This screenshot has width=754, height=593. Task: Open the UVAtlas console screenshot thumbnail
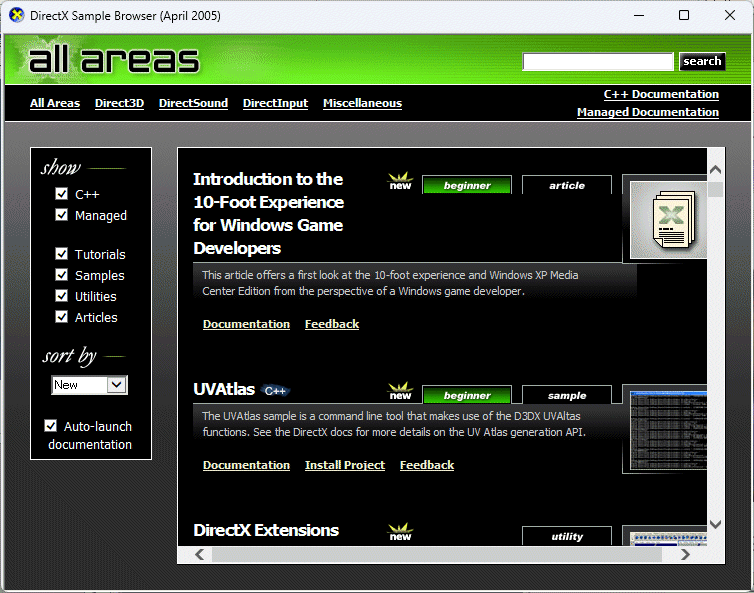point(668,429)
